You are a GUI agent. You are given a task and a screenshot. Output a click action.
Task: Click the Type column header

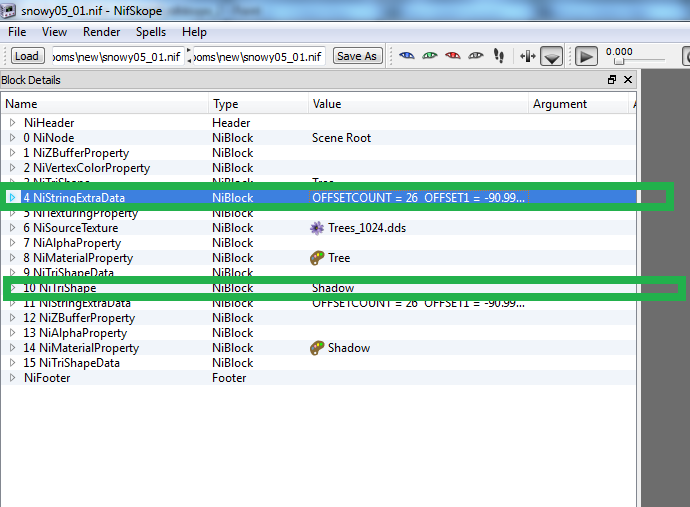tap(259, 104)
